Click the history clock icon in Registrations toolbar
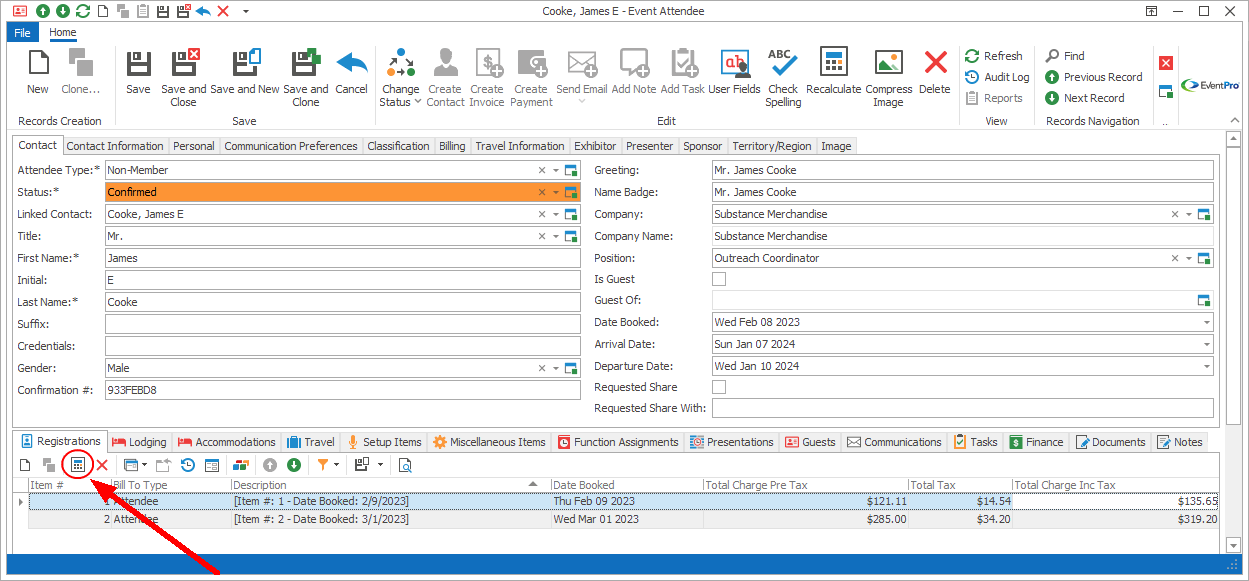The image size is (1249, 581). click(x=187, y=465)
